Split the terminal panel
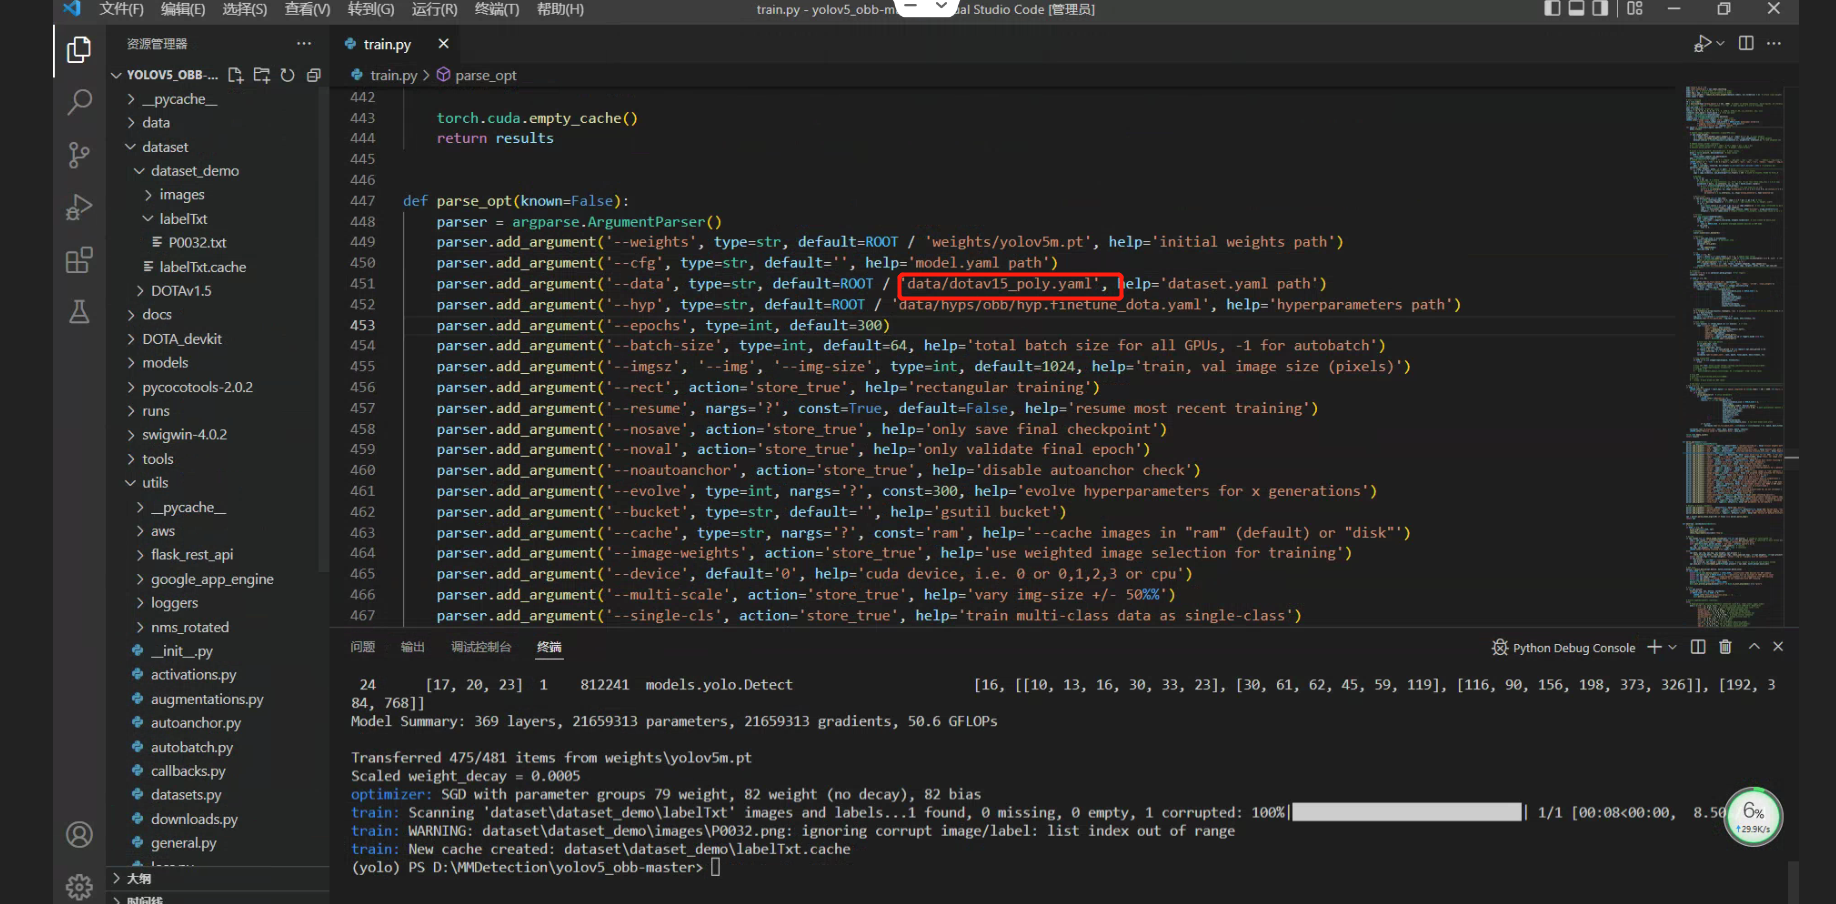This screenshot has height=904, width=1836. [1697, 647]
